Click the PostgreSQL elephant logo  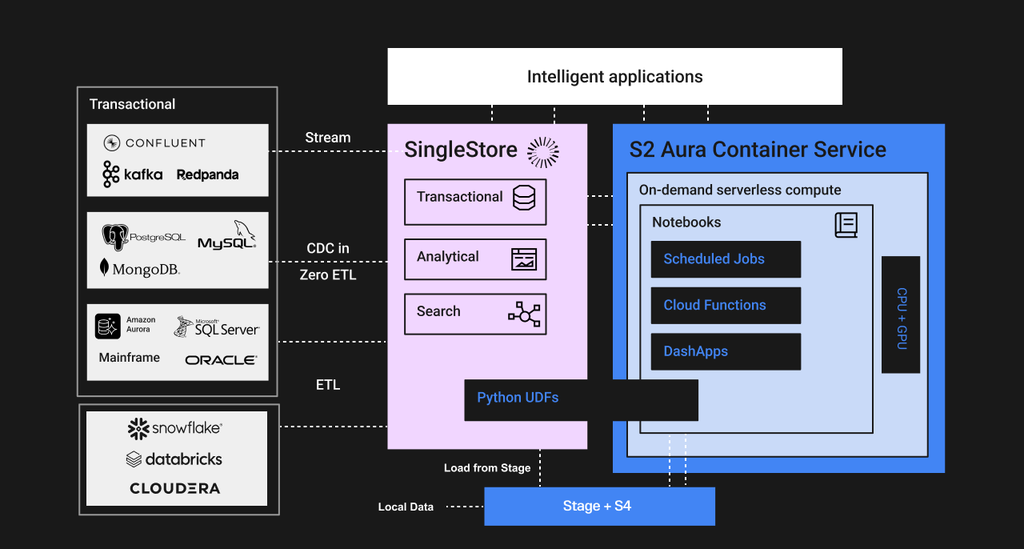[x=114, y=237]
